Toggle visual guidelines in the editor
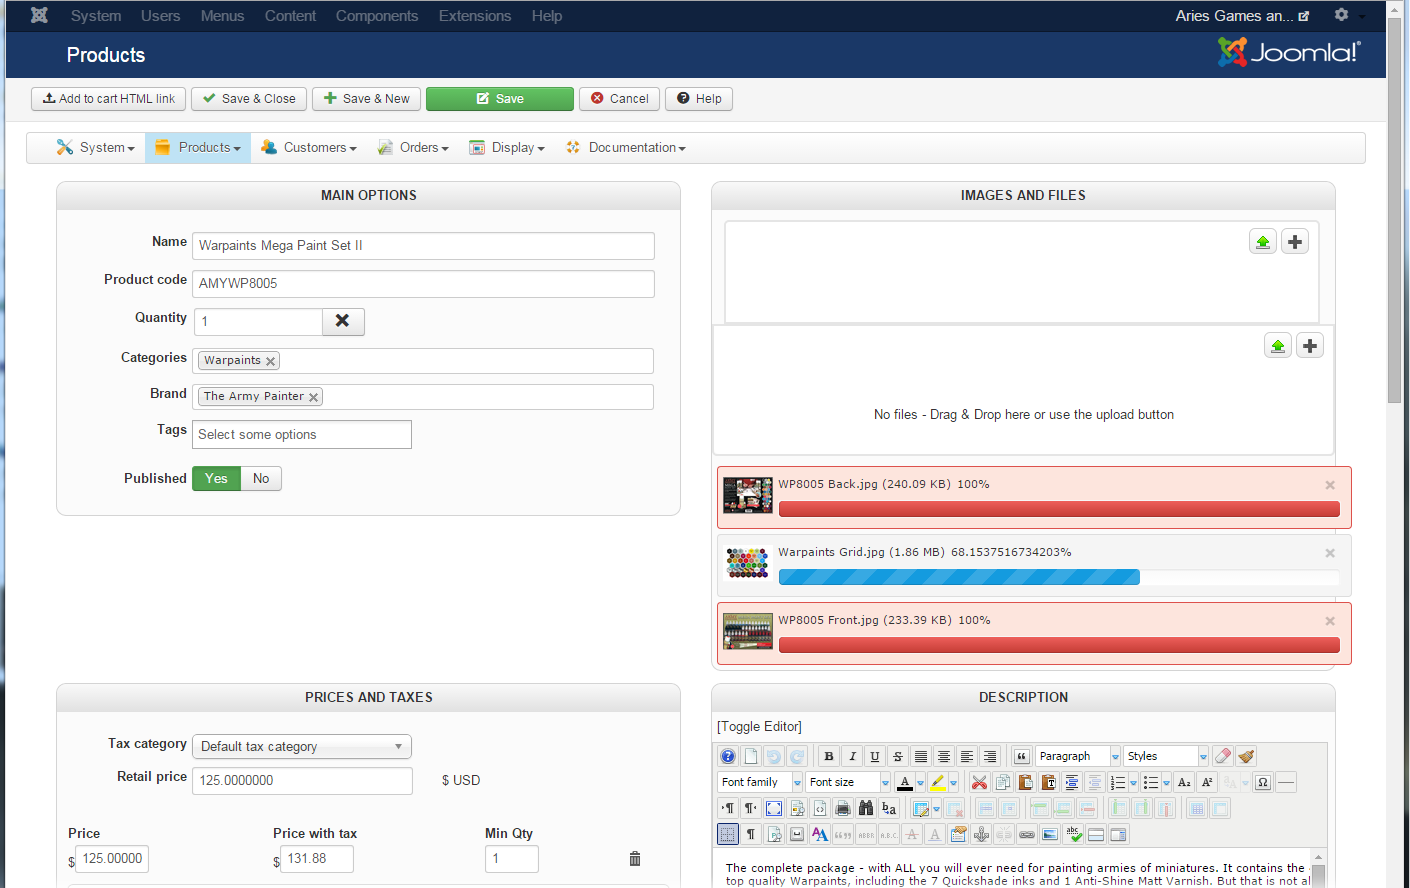The height and width of the screenshot is (888, 1410). point(728,834)
